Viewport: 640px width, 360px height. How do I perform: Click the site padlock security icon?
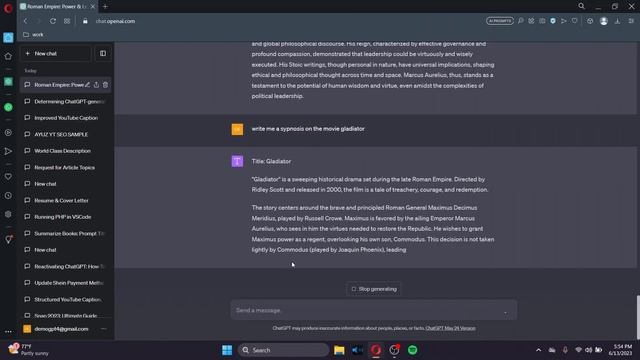coord(85,21)
